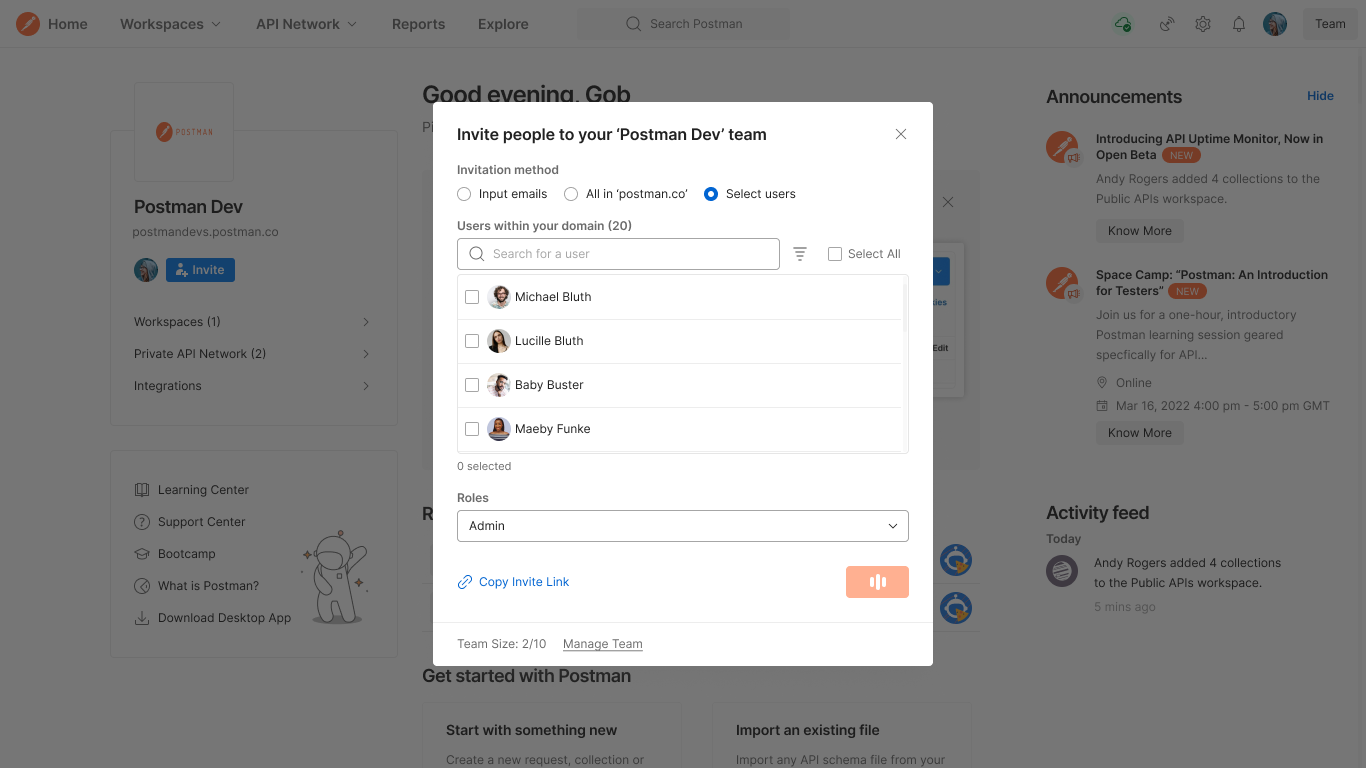1366x768 pixels.
Task: Click the user avatar in top bar
Action: pos(1275,24)
